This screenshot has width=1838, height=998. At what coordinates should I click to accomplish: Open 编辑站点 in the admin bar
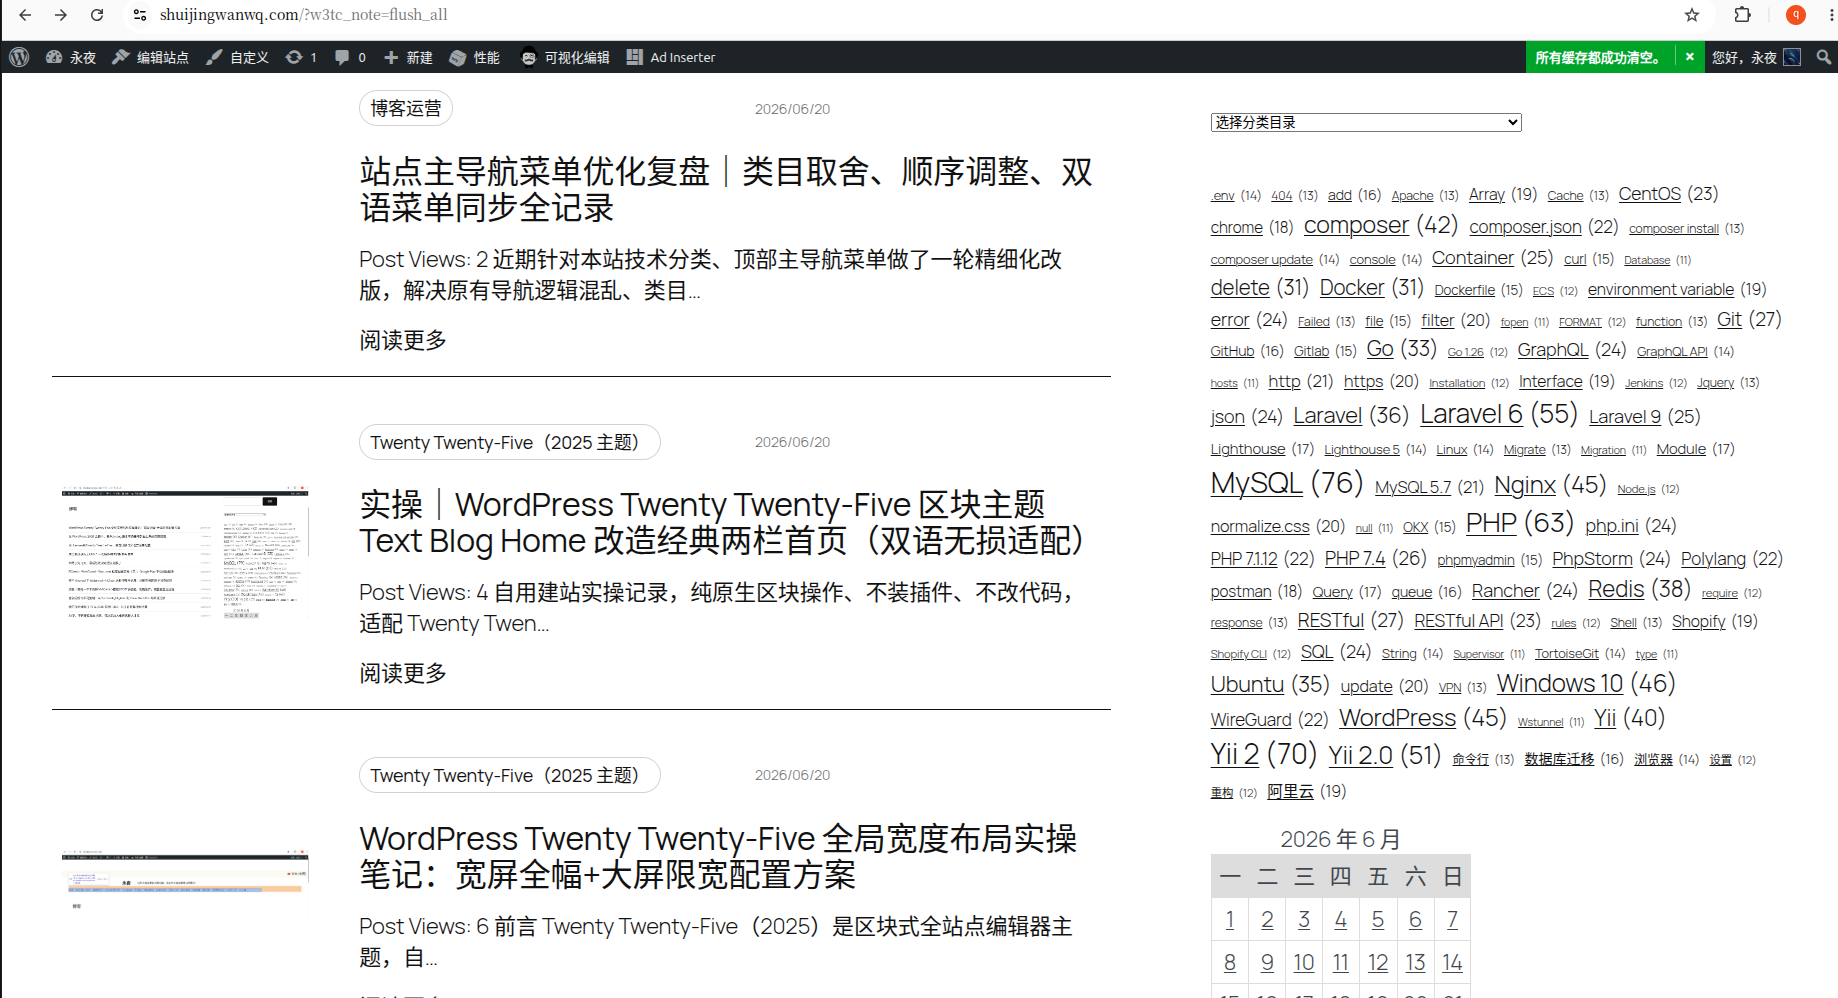[x=150, y=57]
